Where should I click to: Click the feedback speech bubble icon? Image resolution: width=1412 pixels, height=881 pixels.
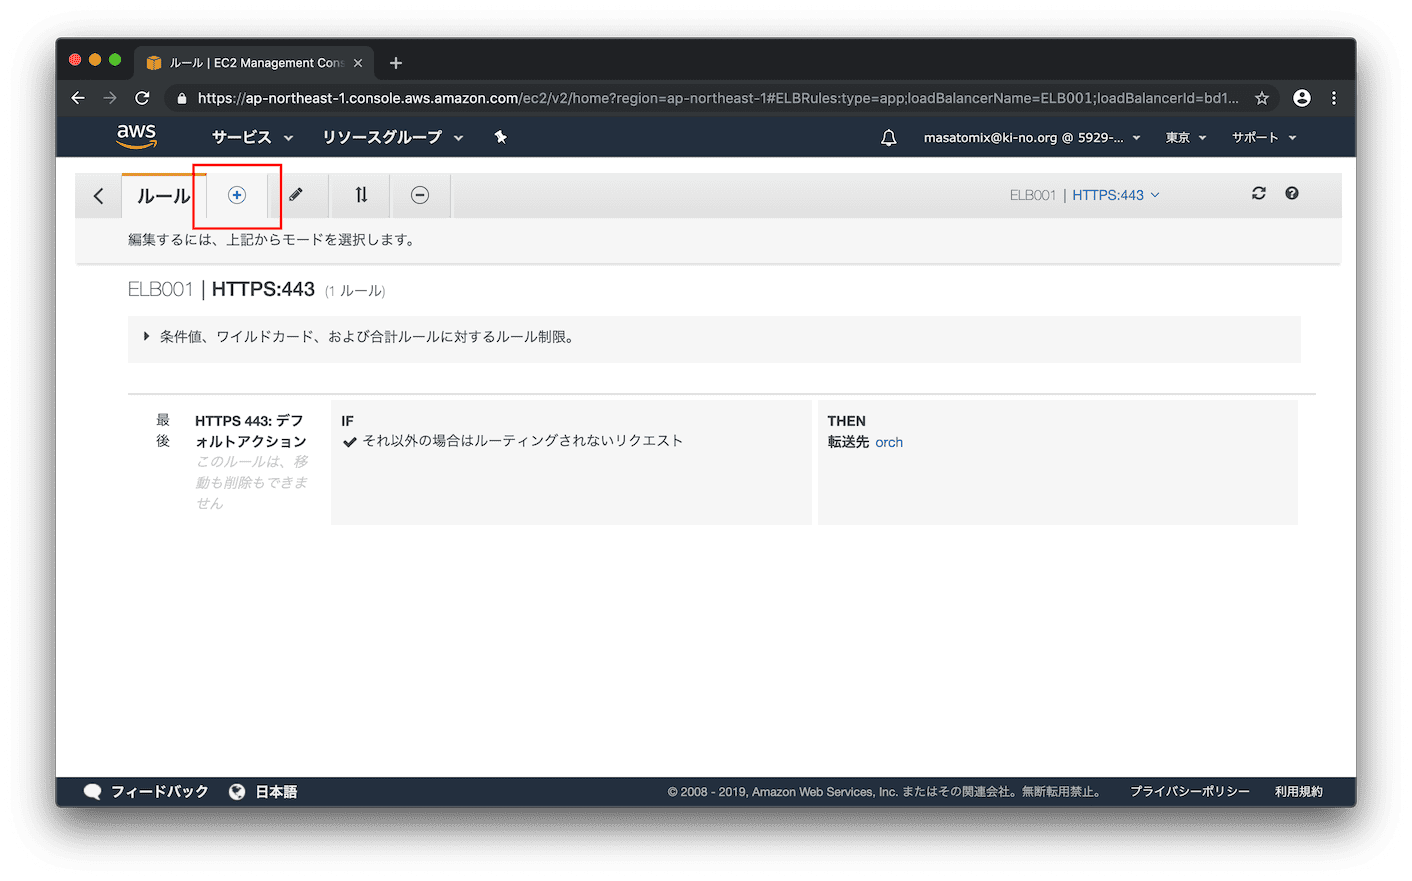click(92, 792)
